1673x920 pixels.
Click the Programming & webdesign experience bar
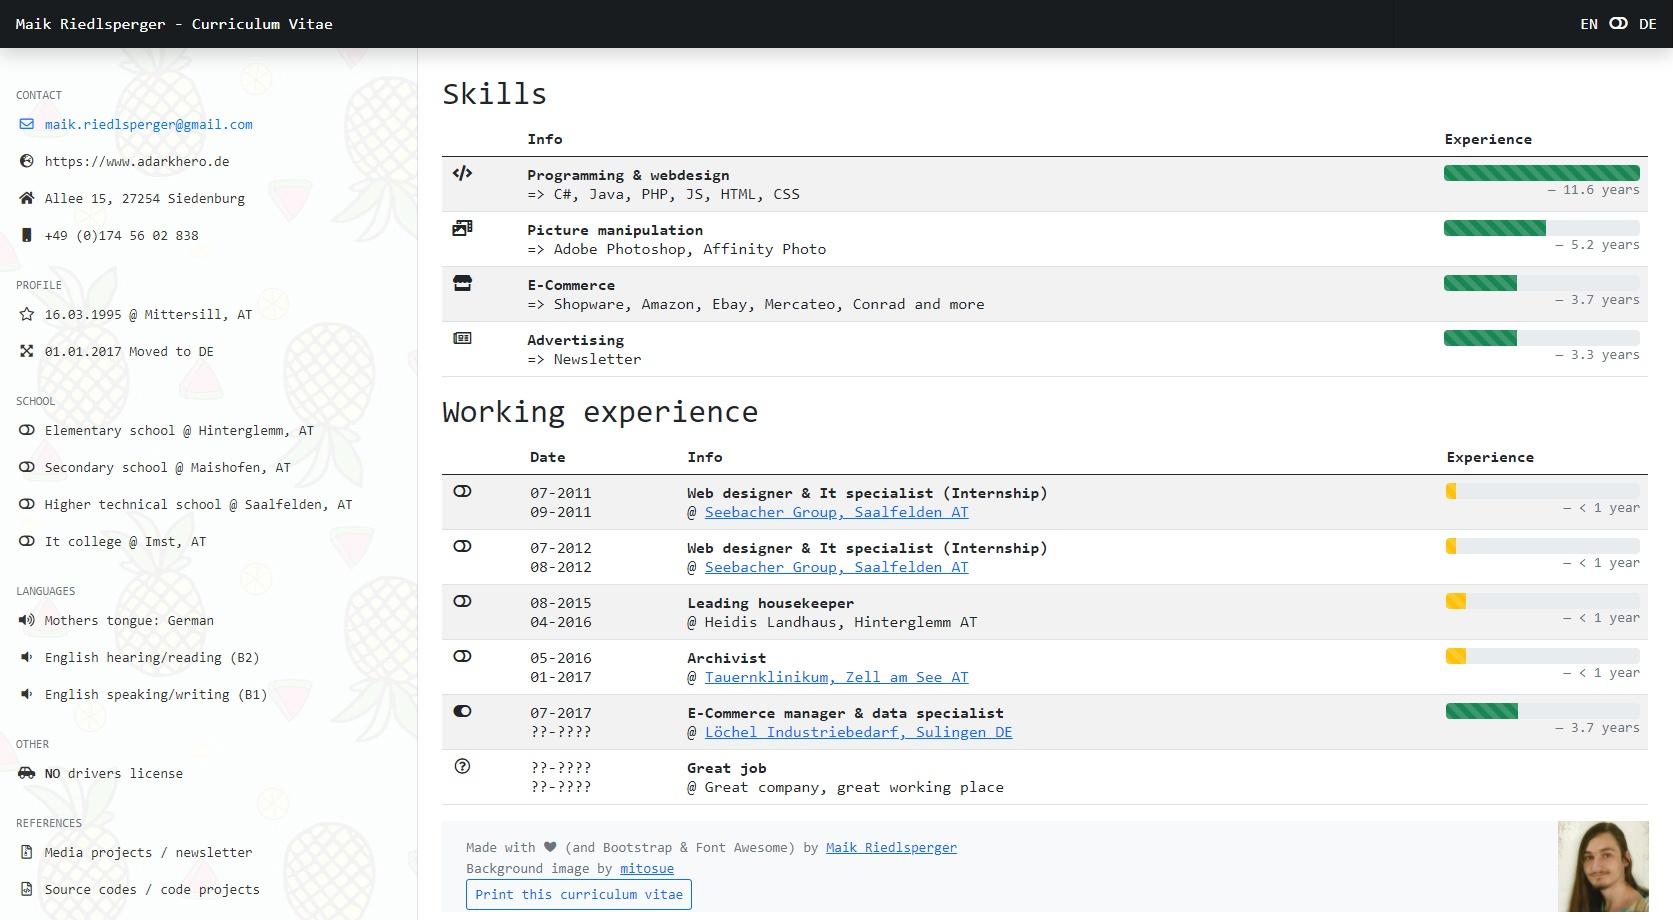1541,173
